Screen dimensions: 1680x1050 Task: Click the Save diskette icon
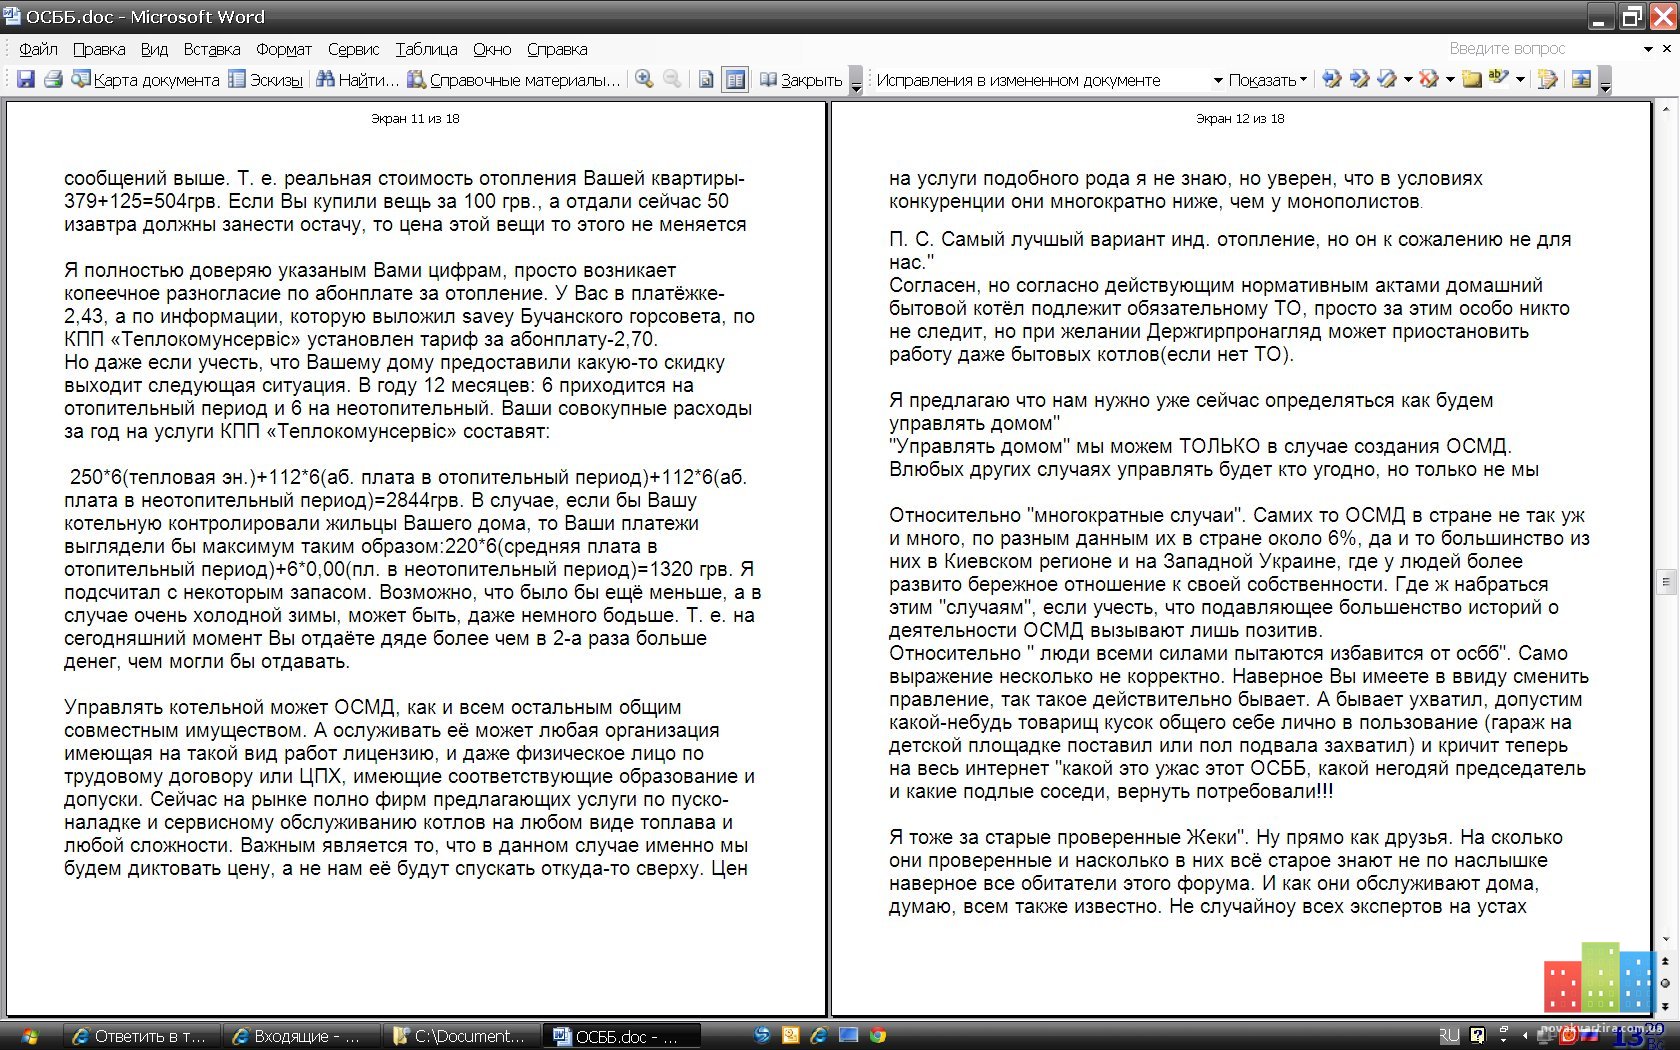(26, 80)
